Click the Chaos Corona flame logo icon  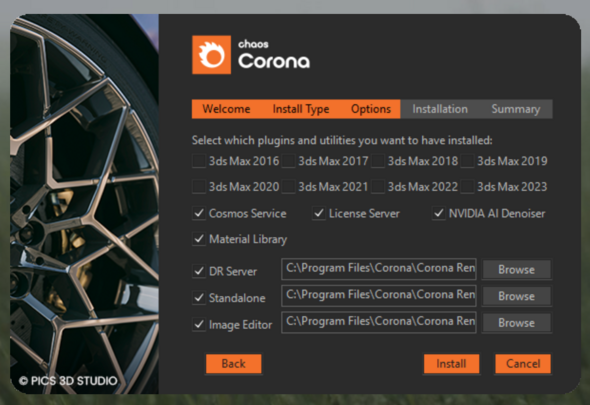(x=211, y=55)
